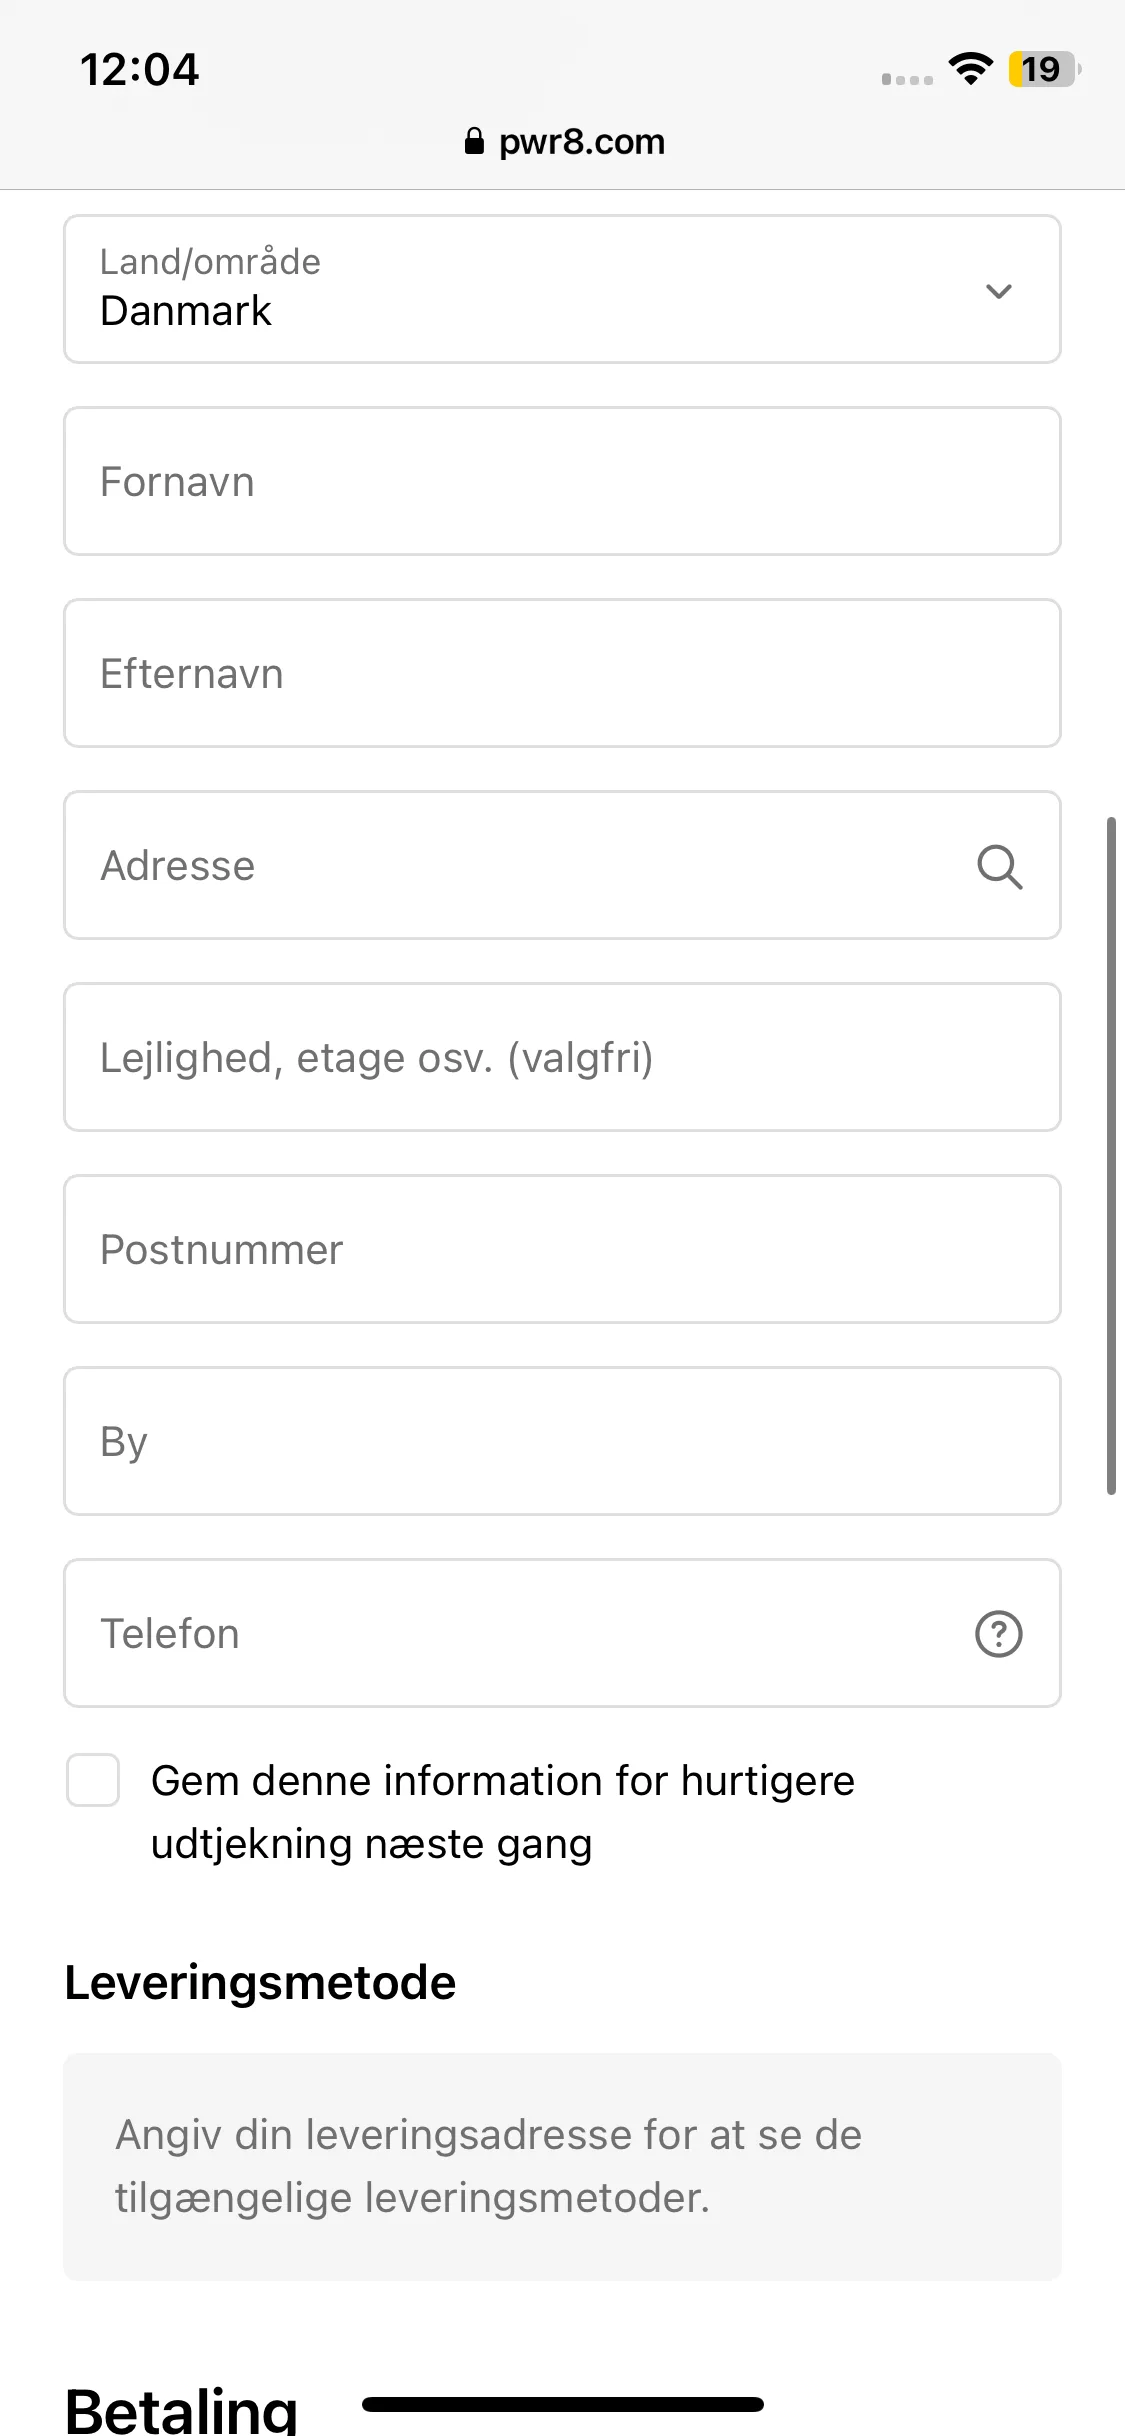Tap the clock showing 12:04
This screenshot has width=1125, height=2436.
coord(139,70)
